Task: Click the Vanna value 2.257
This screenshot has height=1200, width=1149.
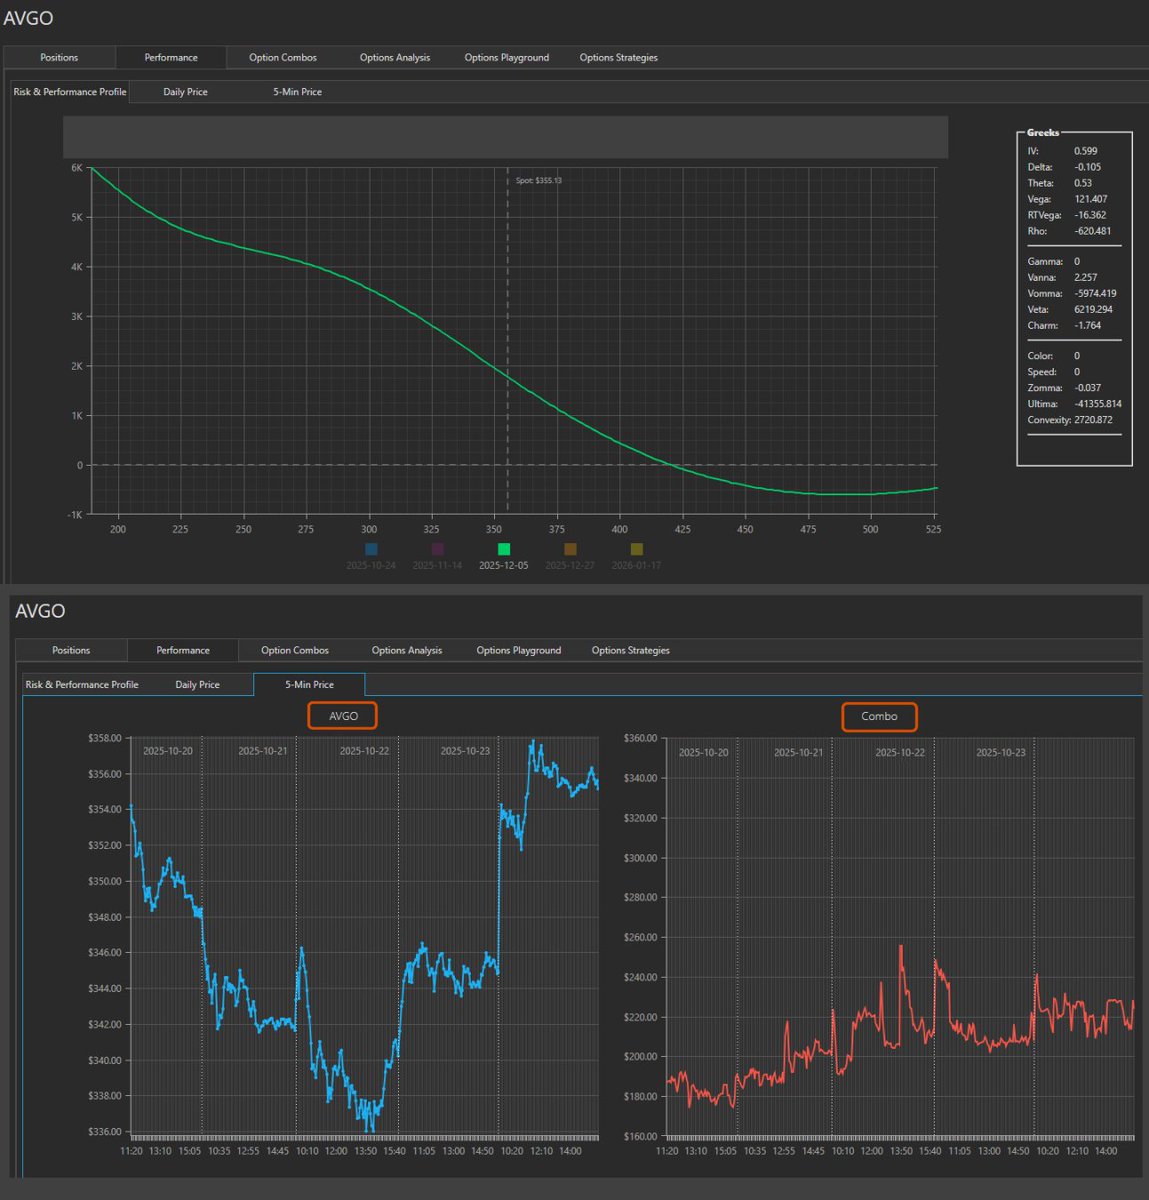Action: point(1086,277)
